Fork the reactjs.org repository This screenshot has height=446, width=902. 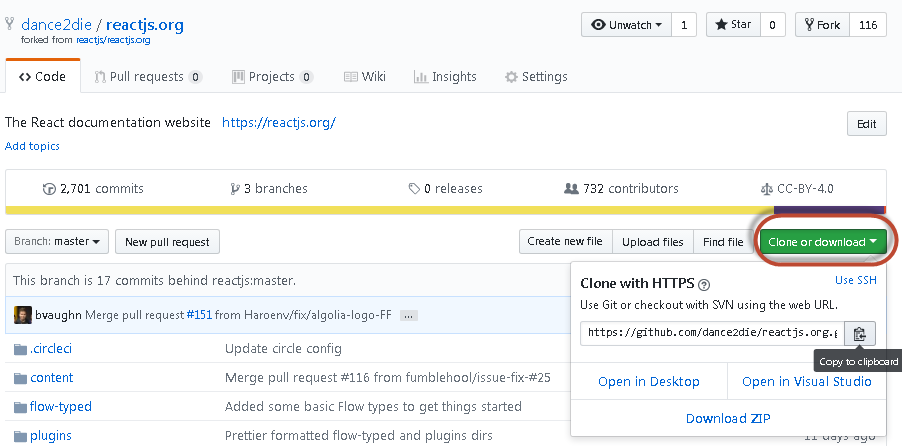coord(821,25)
